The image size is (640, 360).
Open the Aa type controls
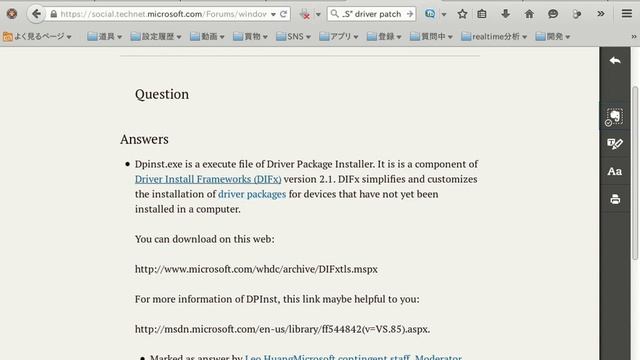(x=615, y=171)
